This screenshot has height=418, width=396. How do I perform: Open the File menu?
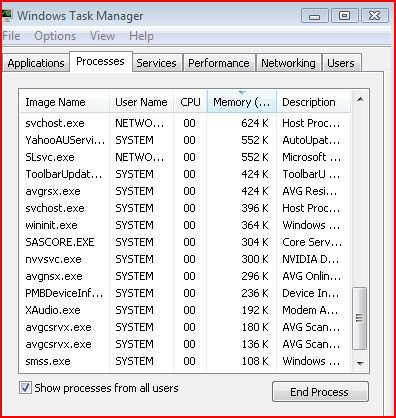click(11, 36)
